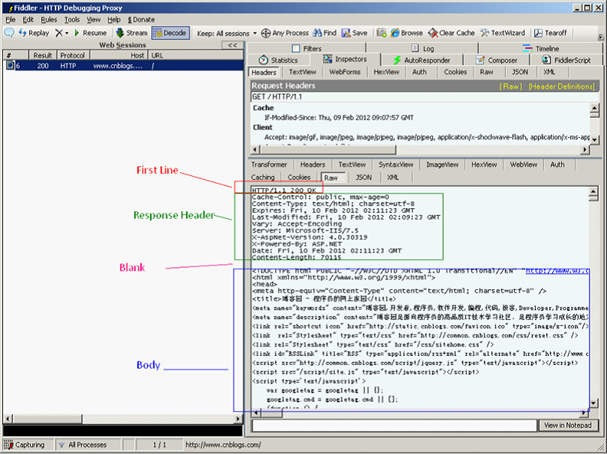Screen dimensions: 607x454
Task: Toggle the Stream mode button
Action: 132,33
